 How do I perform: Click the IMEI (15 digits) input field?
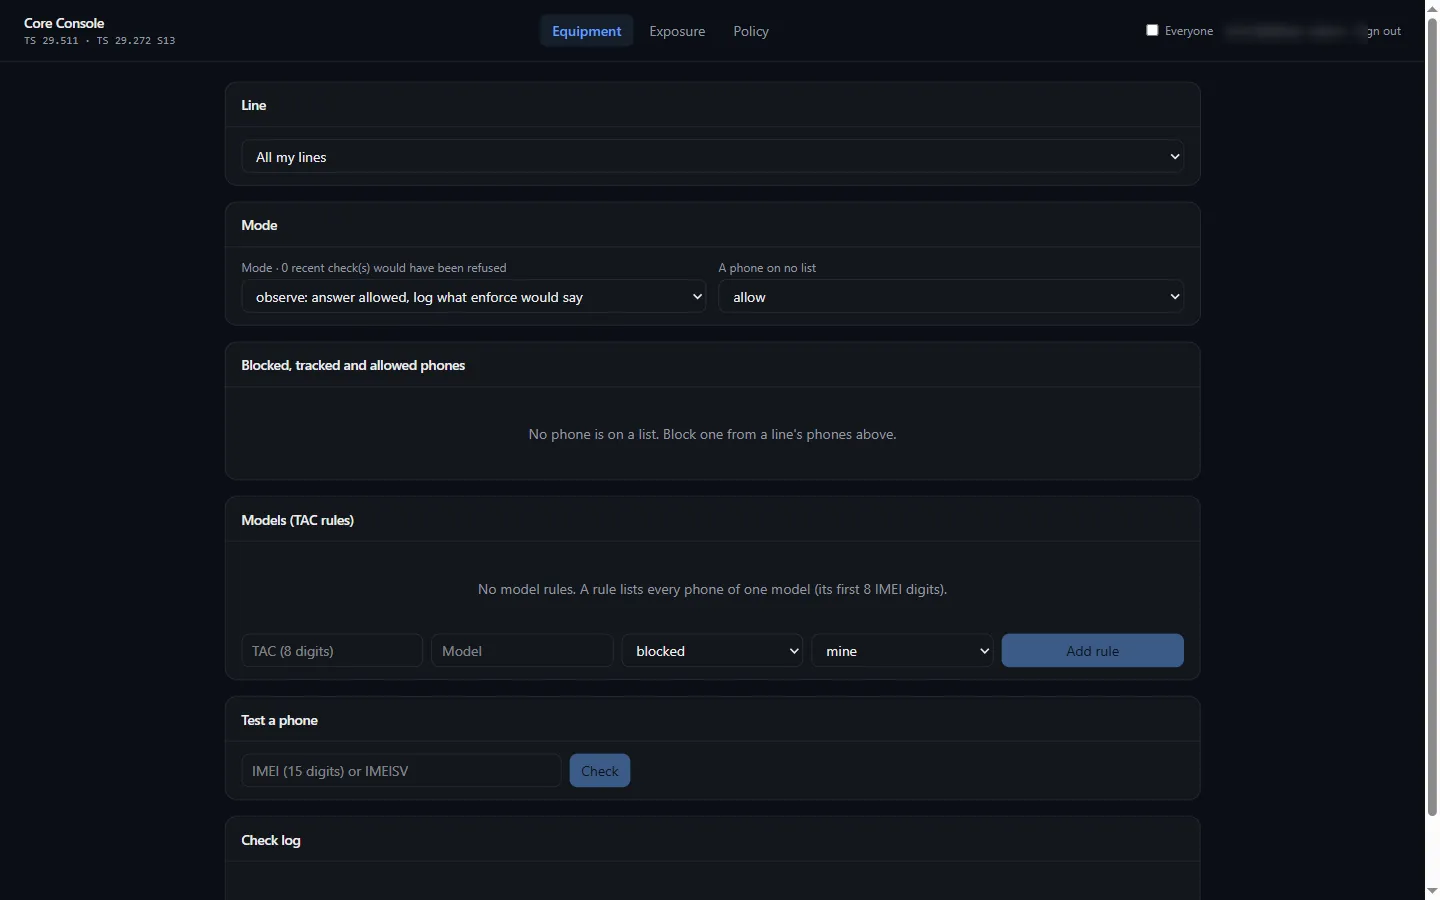click(401, 771)
